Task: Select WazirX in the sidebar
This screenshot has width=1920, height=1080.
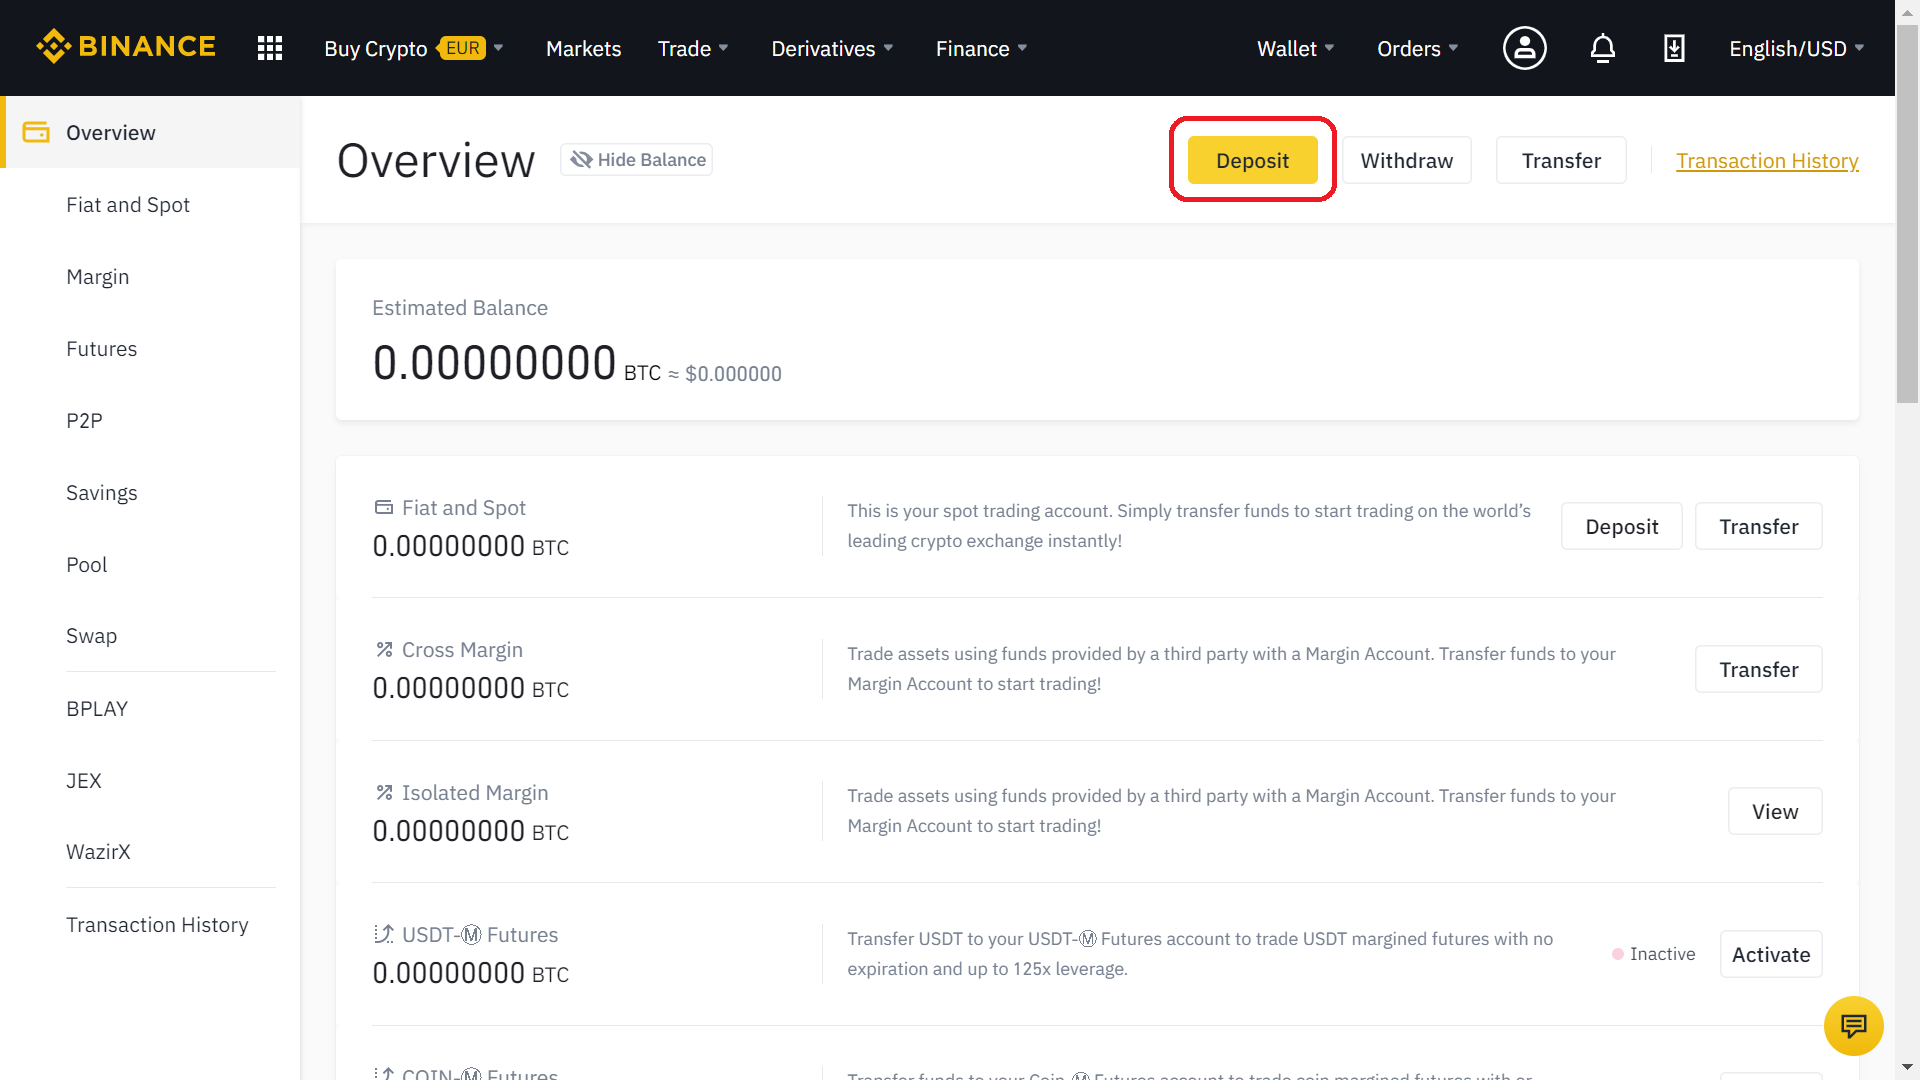Action: point(150,852)
